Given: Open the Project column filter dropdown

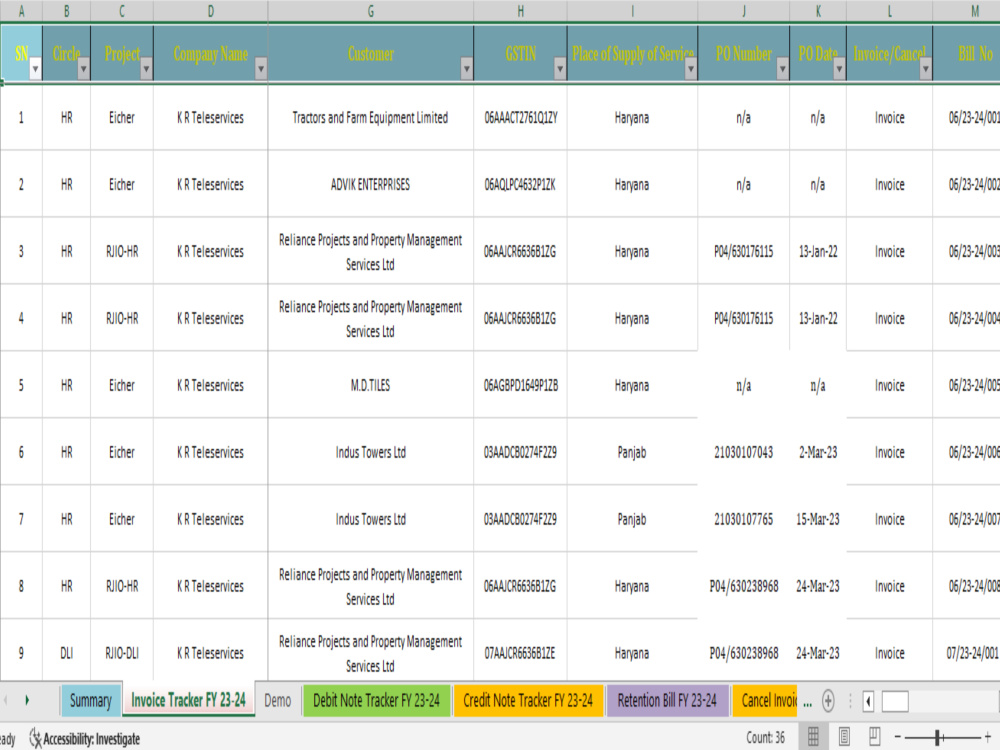Looking at the screenshot, I should pyautogui.click(x=146, y=68).
